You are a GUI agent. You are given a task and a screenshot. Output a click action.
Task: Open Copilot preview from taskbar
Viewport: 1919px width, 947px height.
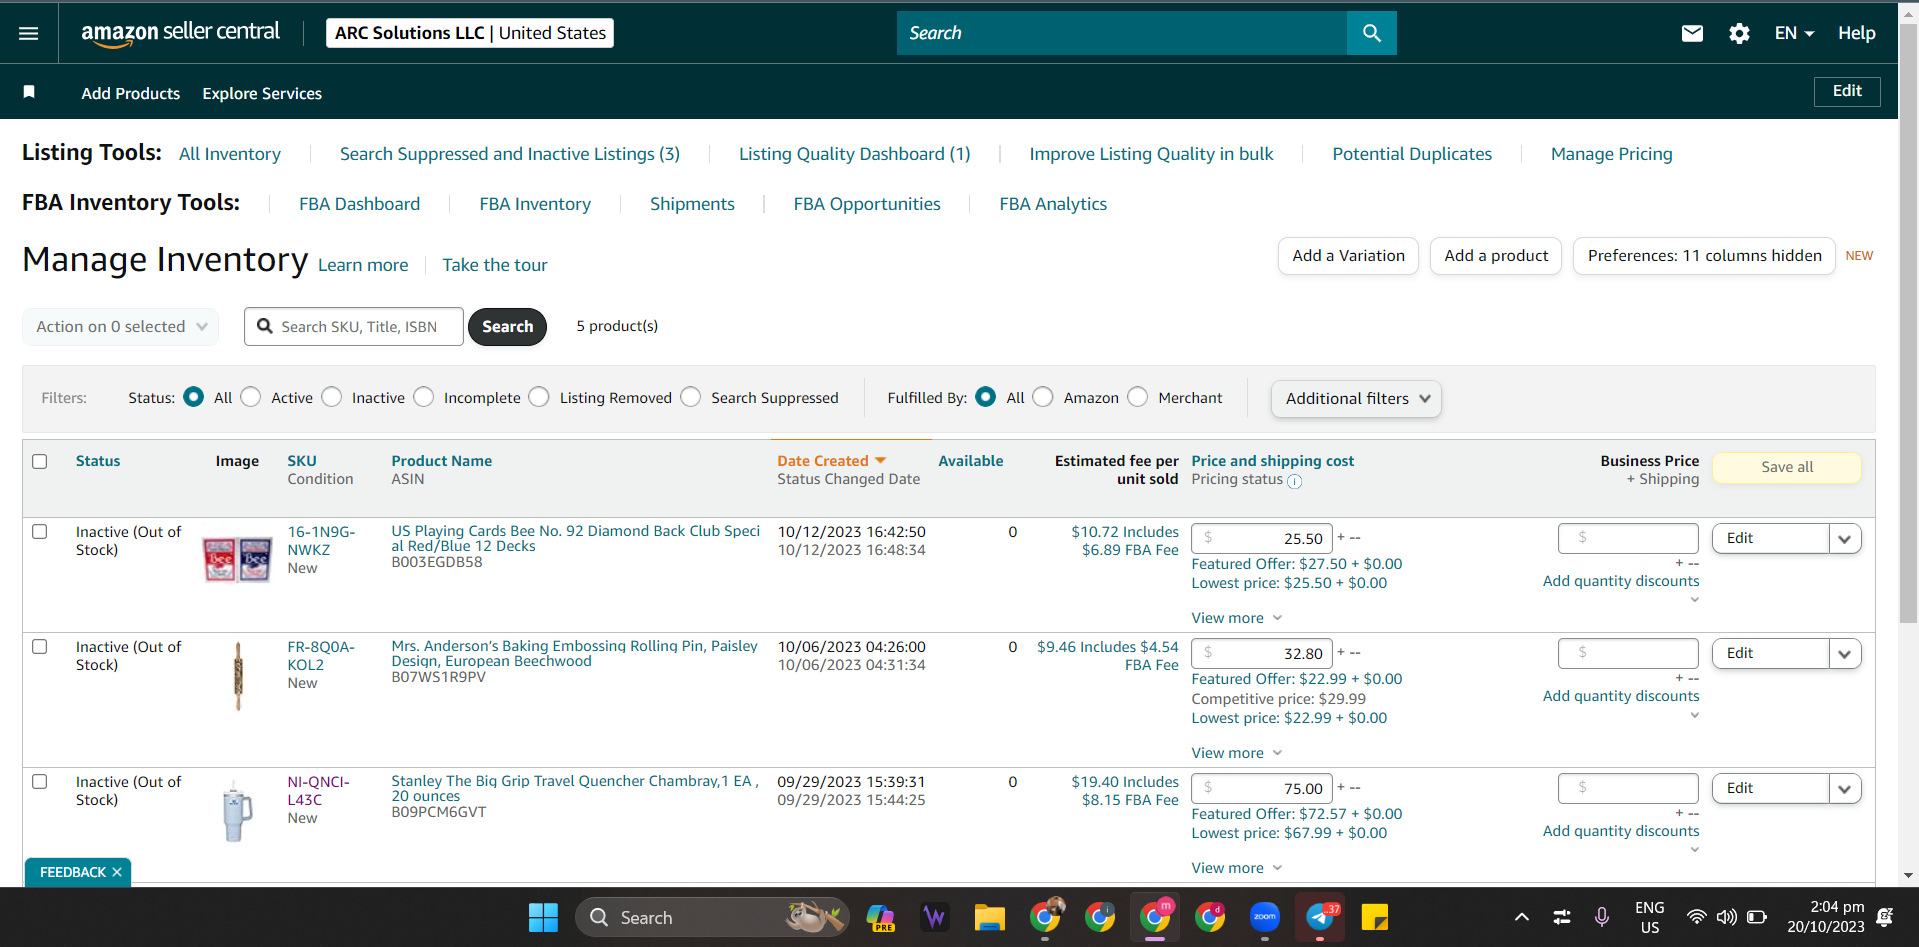click(x=880, y=917)
